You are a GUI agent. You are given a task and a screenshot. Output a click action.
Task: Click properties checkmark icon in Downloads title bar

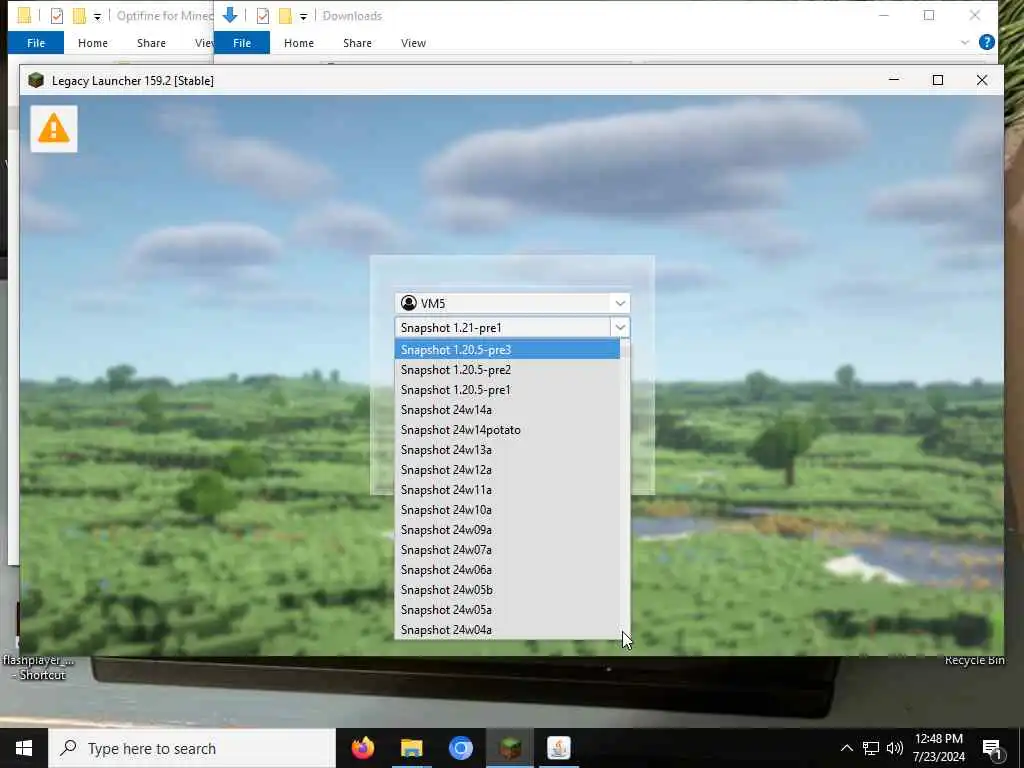point(263,16)
